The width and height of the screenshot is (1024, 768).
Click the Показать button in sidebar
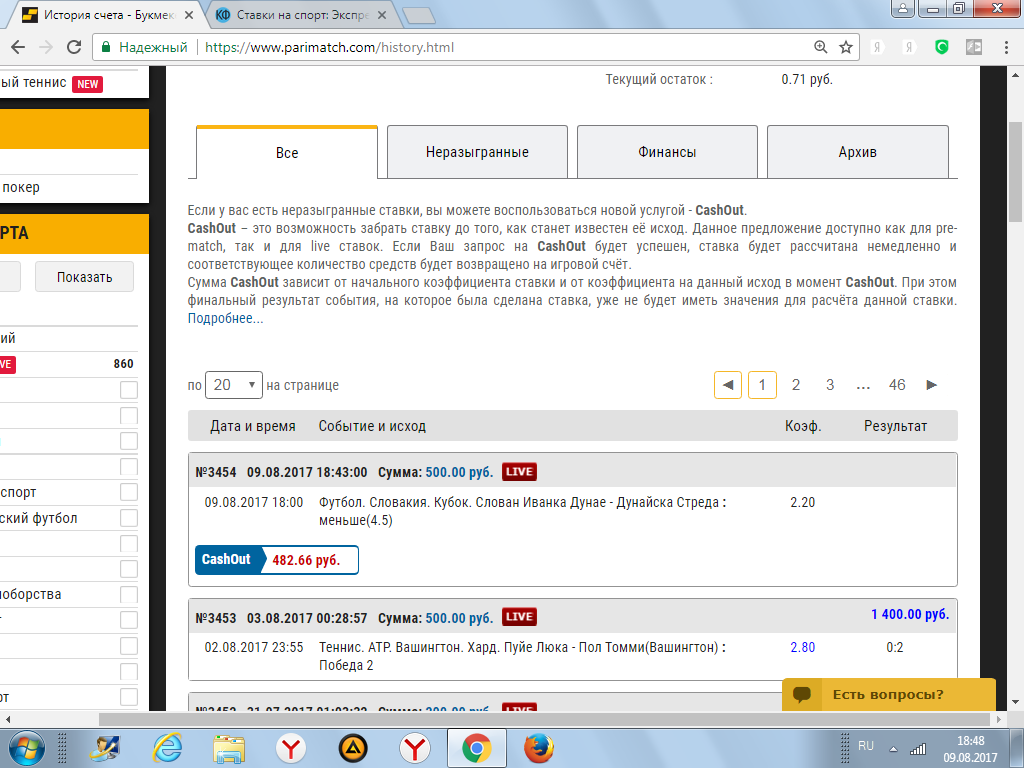pos(84,277)
